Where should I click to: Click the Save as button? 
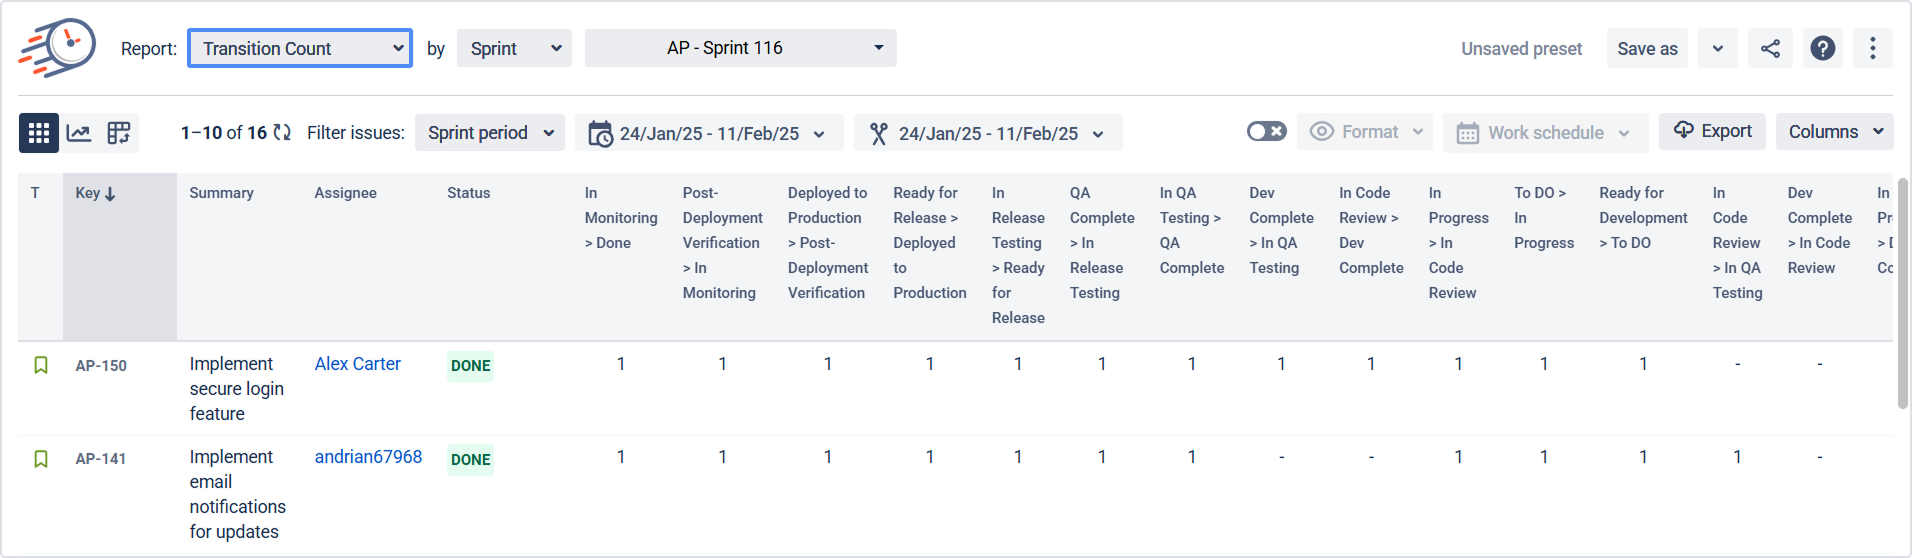pyautogui.click(x=1647, y=48)
